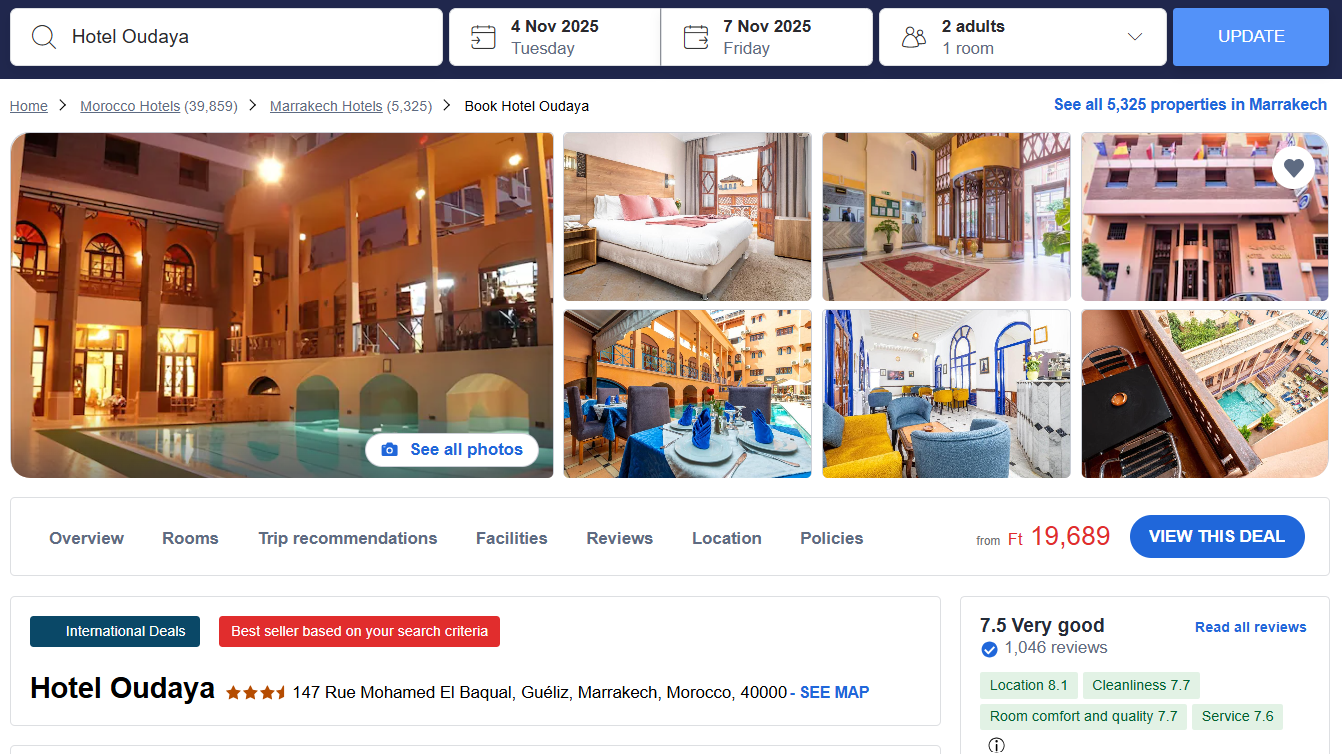Open the check-in calendar icon
The width and height of the screenshot is (1342, 754).
(483, 37)
